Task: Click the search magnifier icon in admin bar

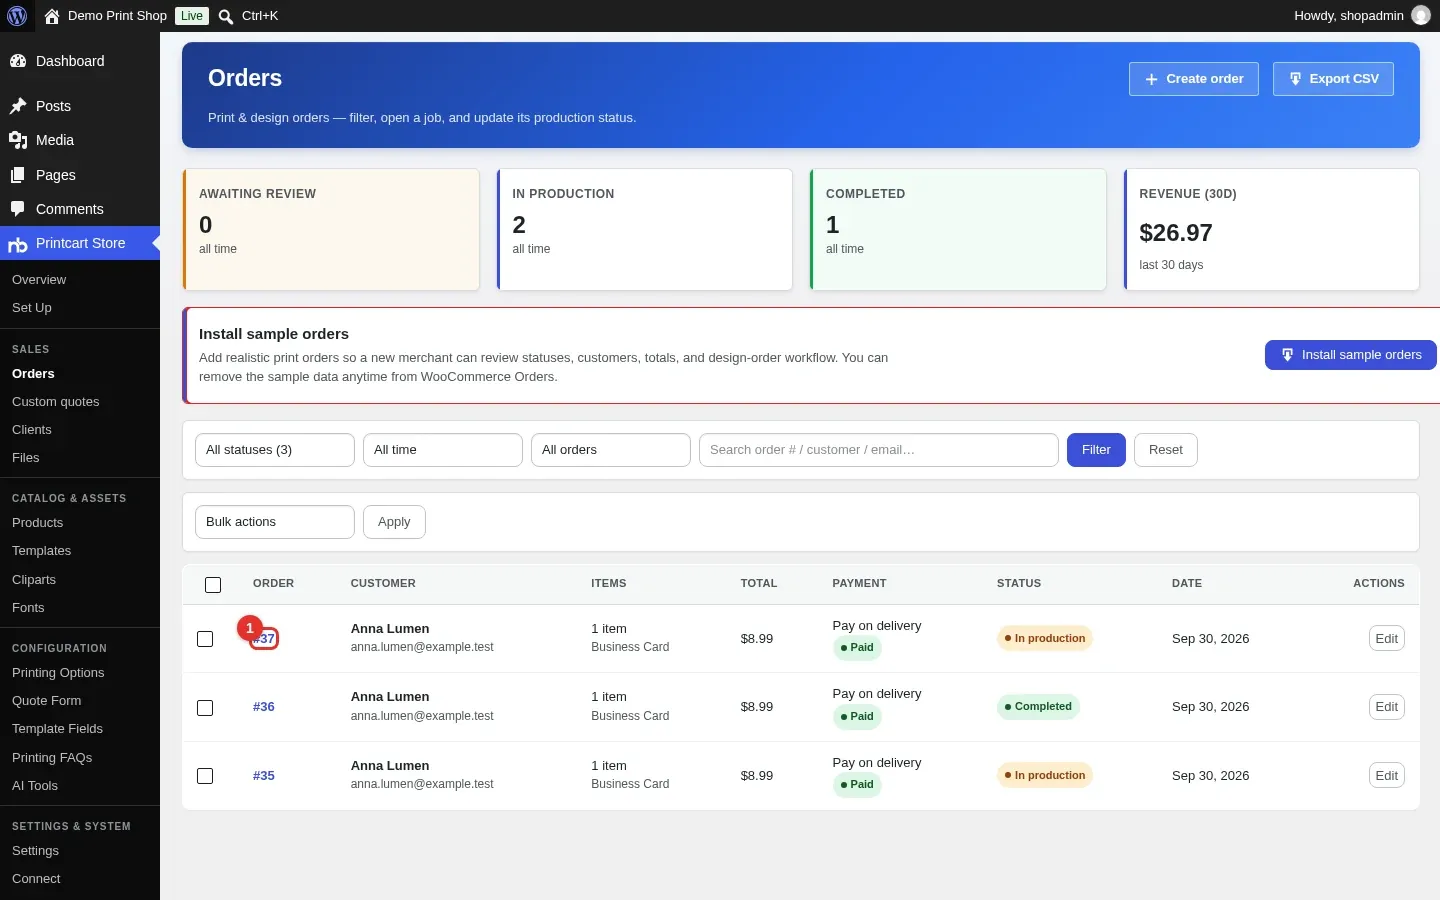Action: pos(226,16)
